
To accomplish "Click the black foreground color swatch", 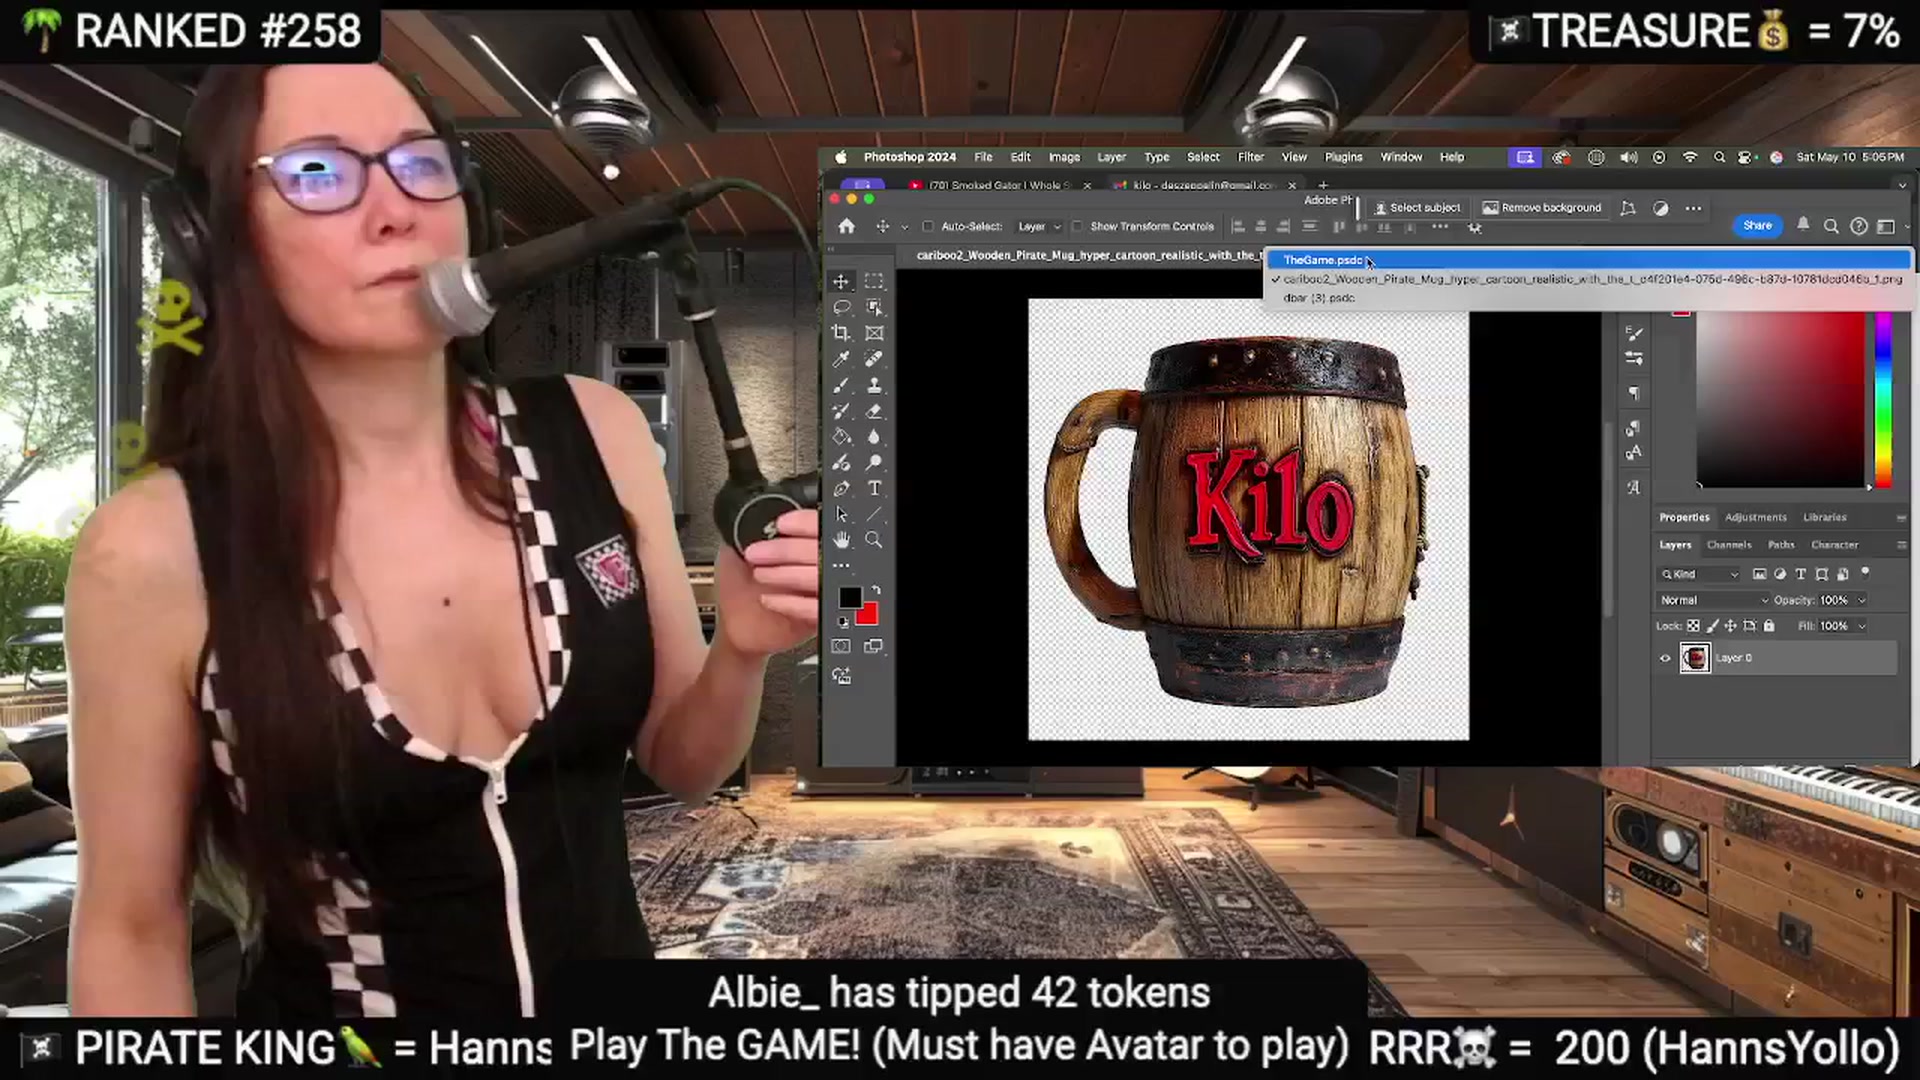I will (x=849, y=597).
